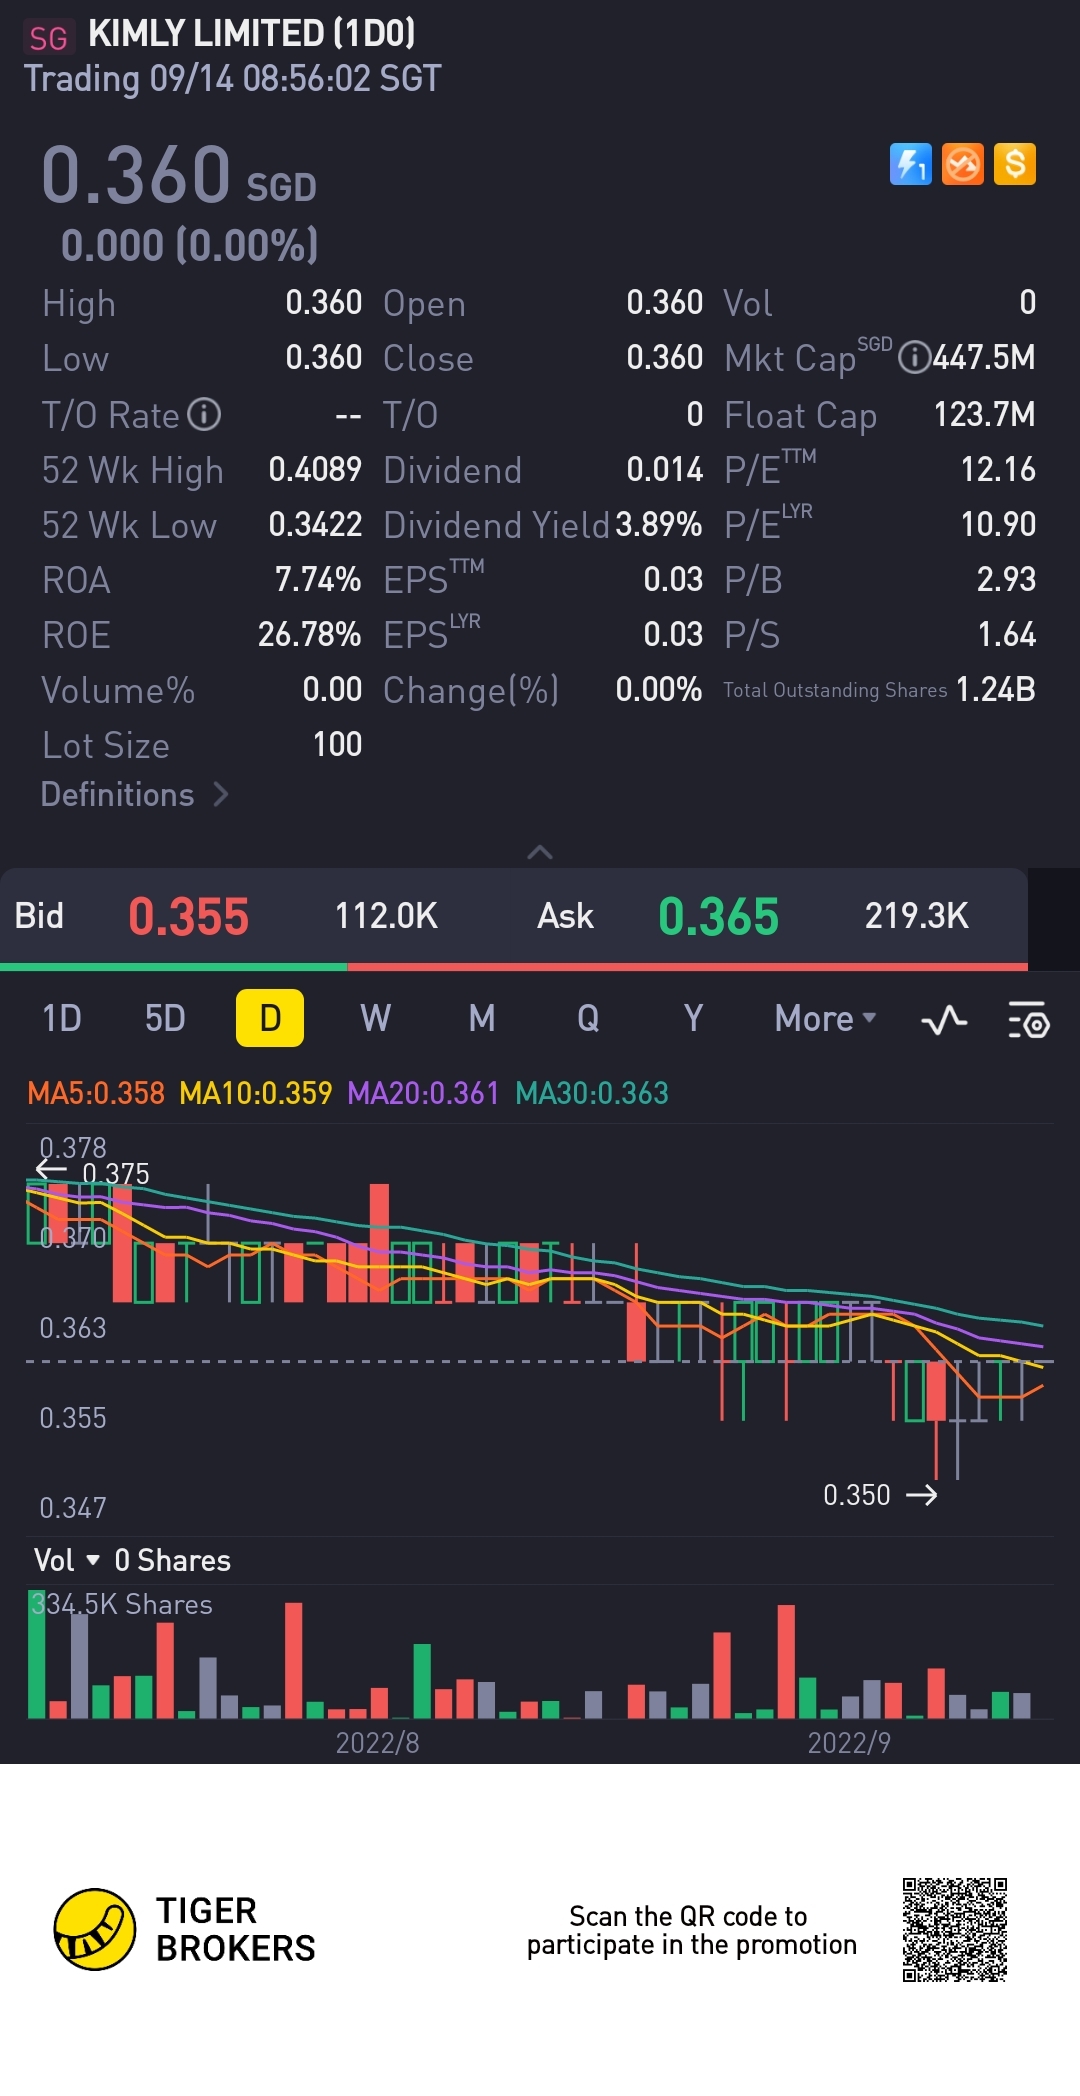This screenshot has height=2096, width=1080.
Task: Tap the Trading 09/14 status line
Action: [232, 78]
